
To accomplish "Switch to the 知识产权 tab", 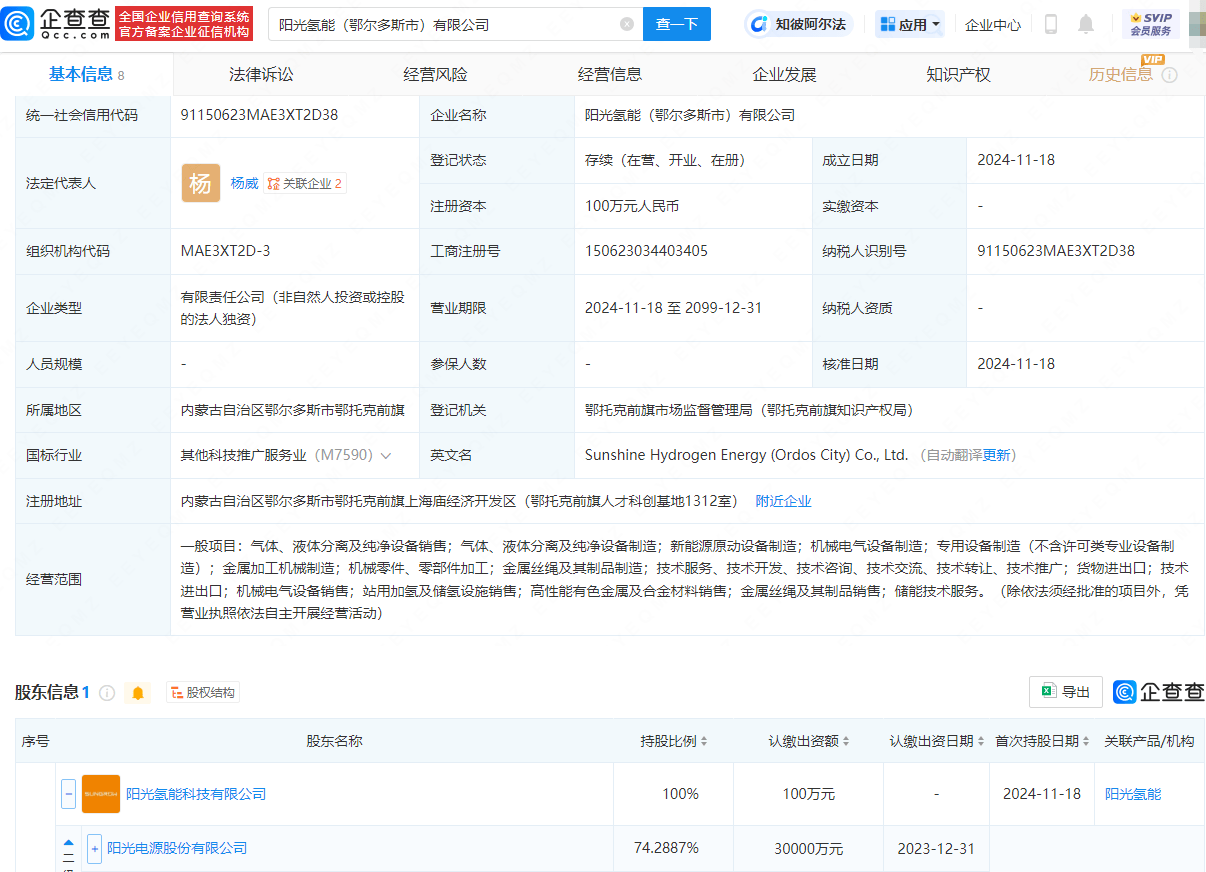I will (x=959, y=74).
